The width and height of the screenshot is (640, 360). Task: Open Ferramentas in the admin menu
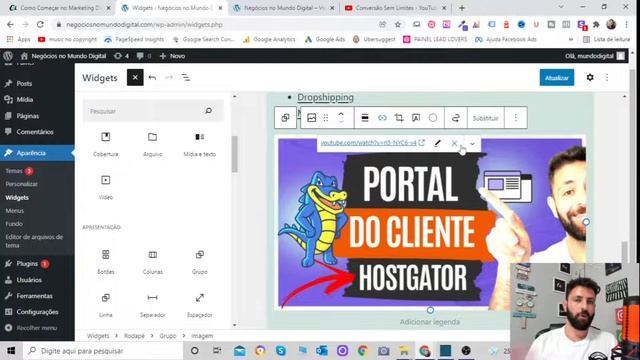34,296
